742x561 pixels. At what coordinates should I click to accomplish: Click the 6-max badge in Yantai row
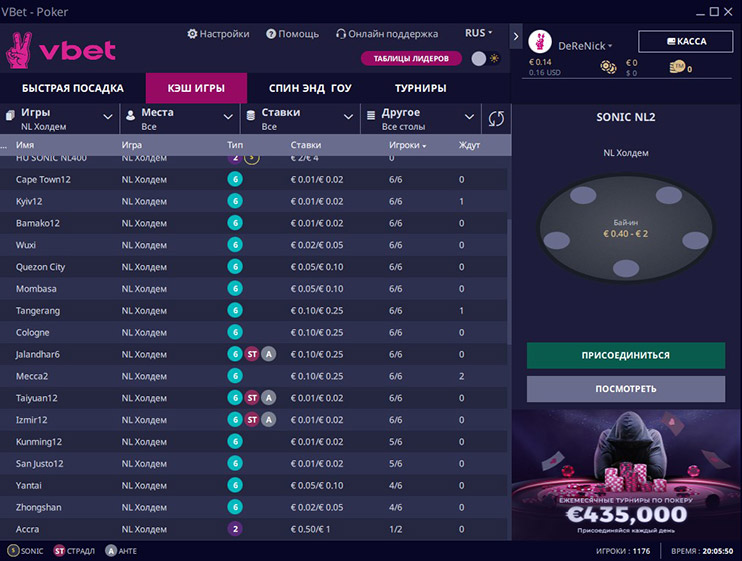235,485
